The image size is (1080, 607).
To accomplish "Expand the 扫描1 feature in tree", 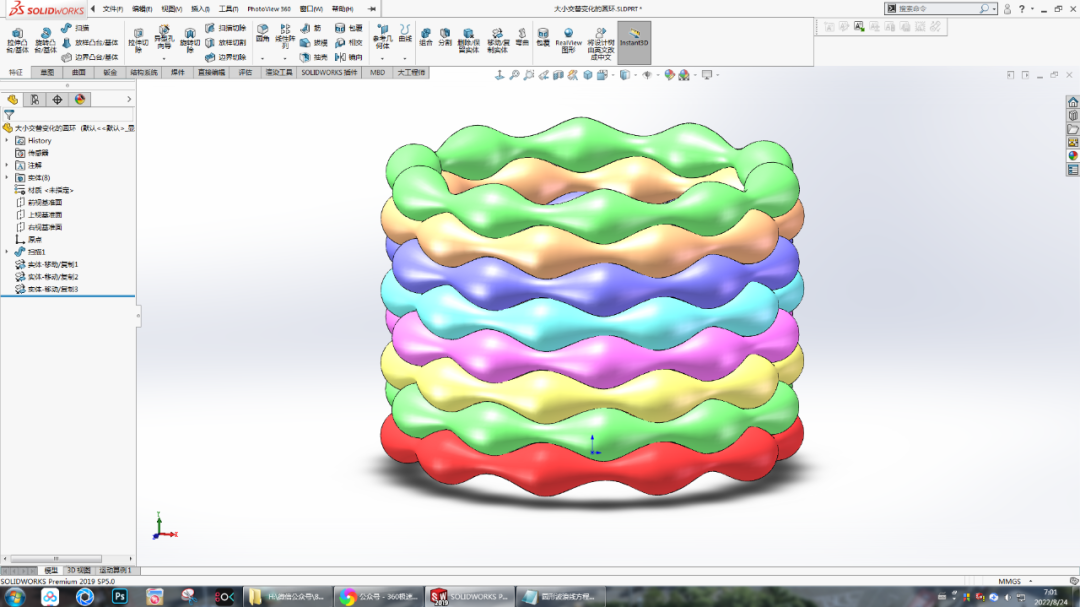I will (x=5, y=251).
